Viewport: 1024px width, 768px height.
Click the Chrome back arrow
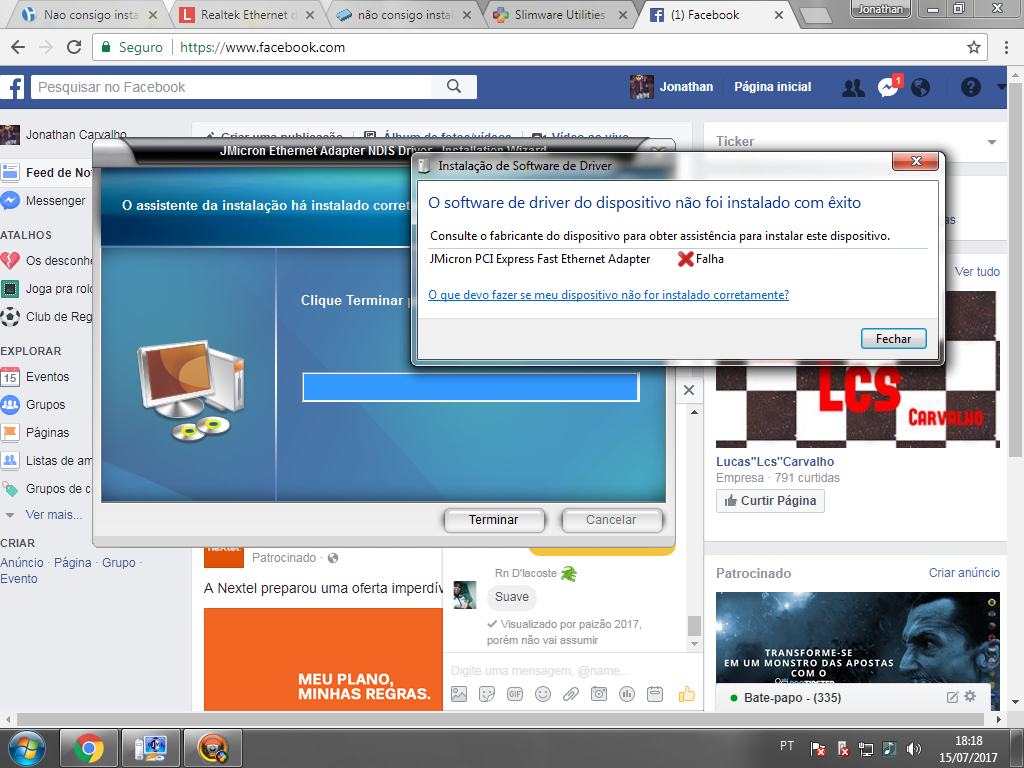coord(18,47)
